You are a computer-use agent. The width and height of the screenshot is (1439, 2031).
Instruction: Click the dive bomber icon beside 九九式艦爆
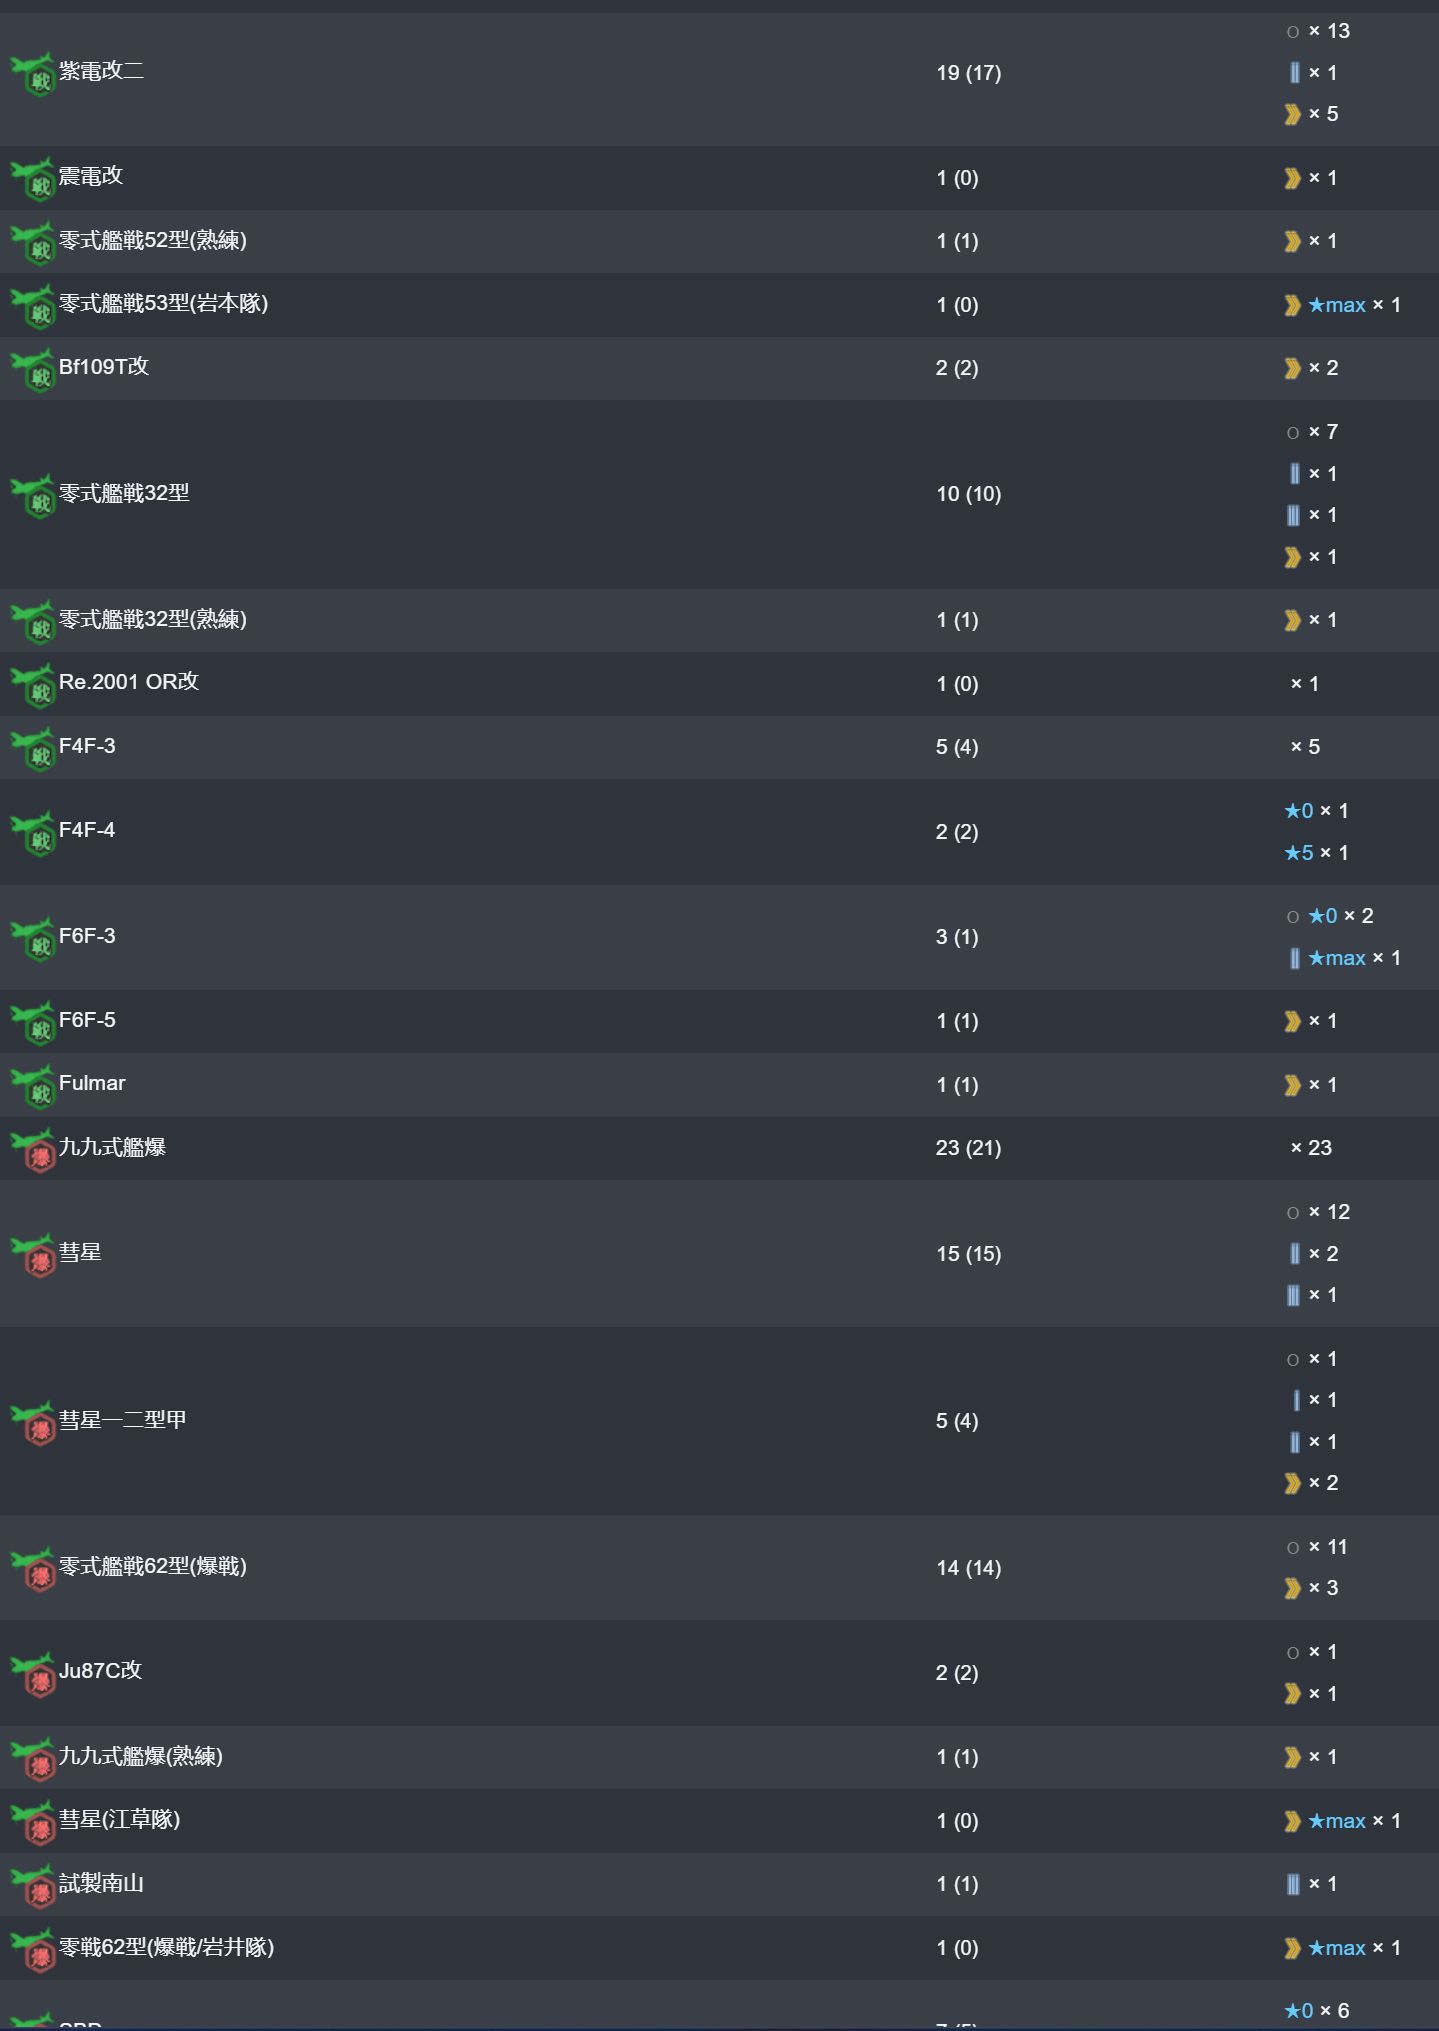point(33,1150)
